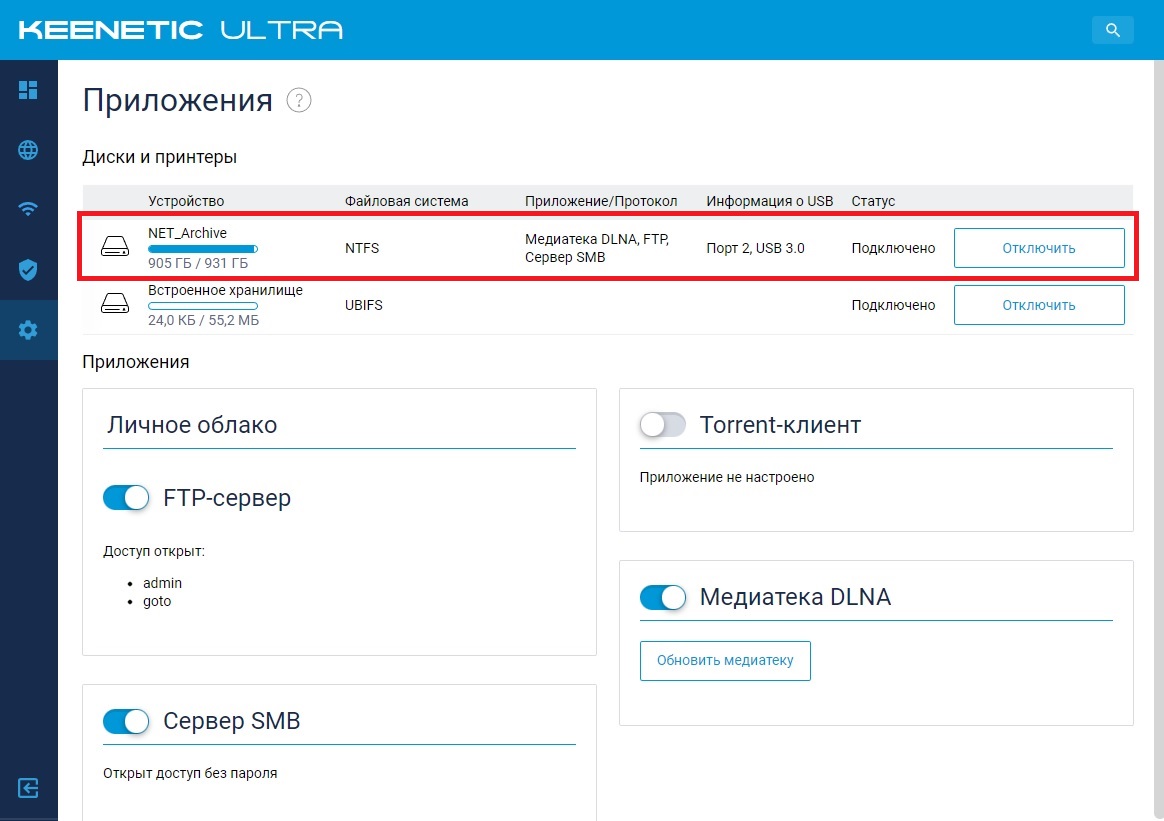This screenshot has height=821, width=1164.
Task: Click Отключить for Встроенное хранилище
Action: click(1039, 305)
